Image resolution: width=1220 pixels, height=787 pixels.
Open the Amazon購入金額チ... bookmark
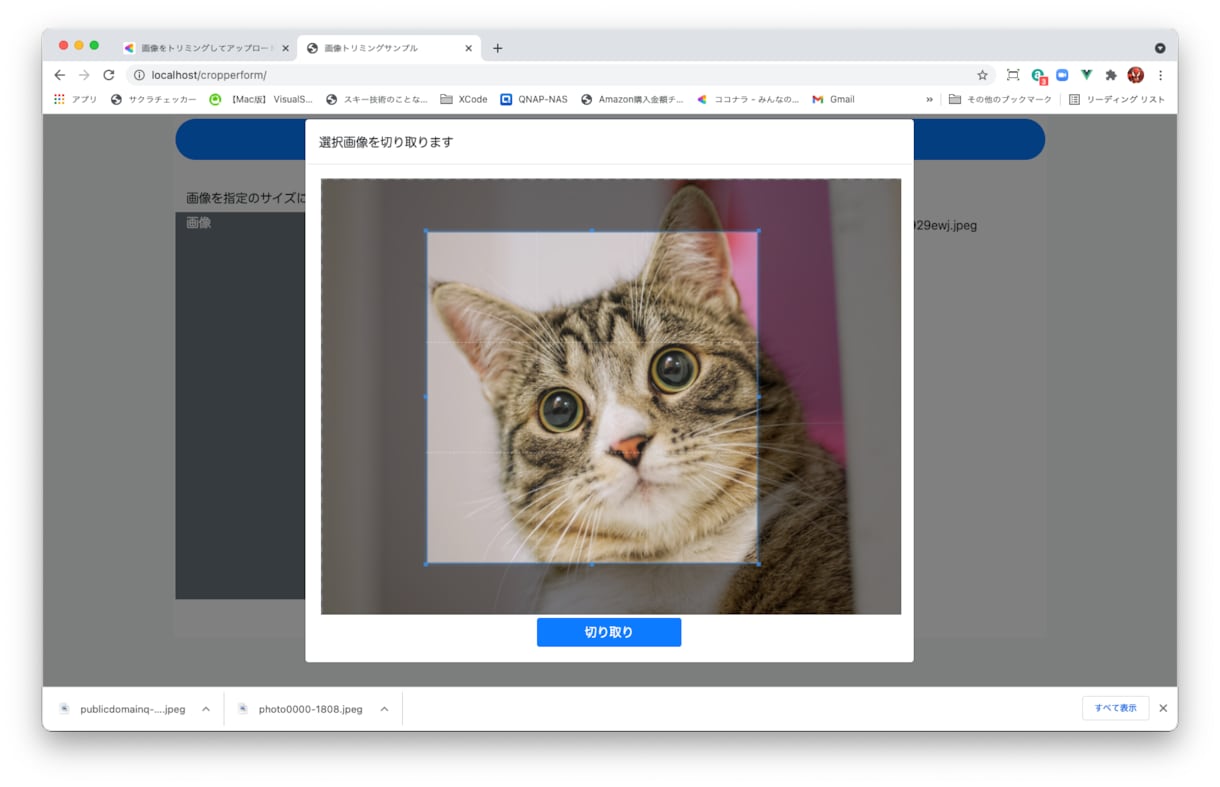[632, 99]
